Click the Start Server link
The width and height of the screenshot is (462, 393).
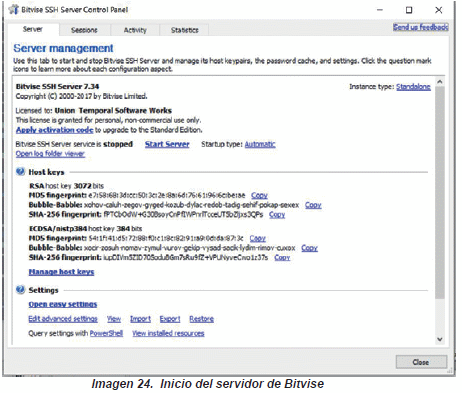pos(167,144)
